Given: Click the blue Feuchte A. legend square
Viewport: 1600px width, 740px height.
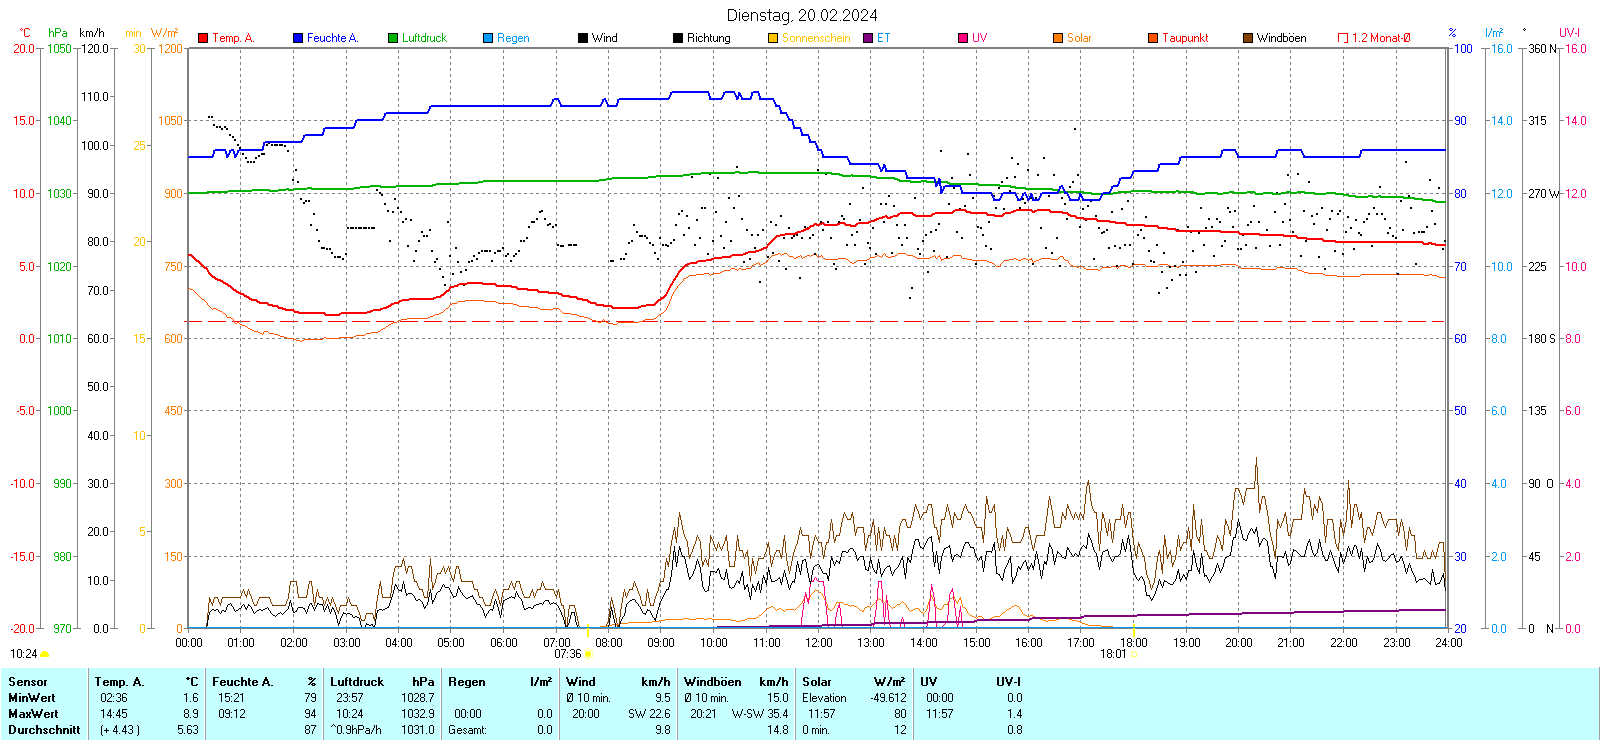Looking at the screenshot, I should (298, 38).
